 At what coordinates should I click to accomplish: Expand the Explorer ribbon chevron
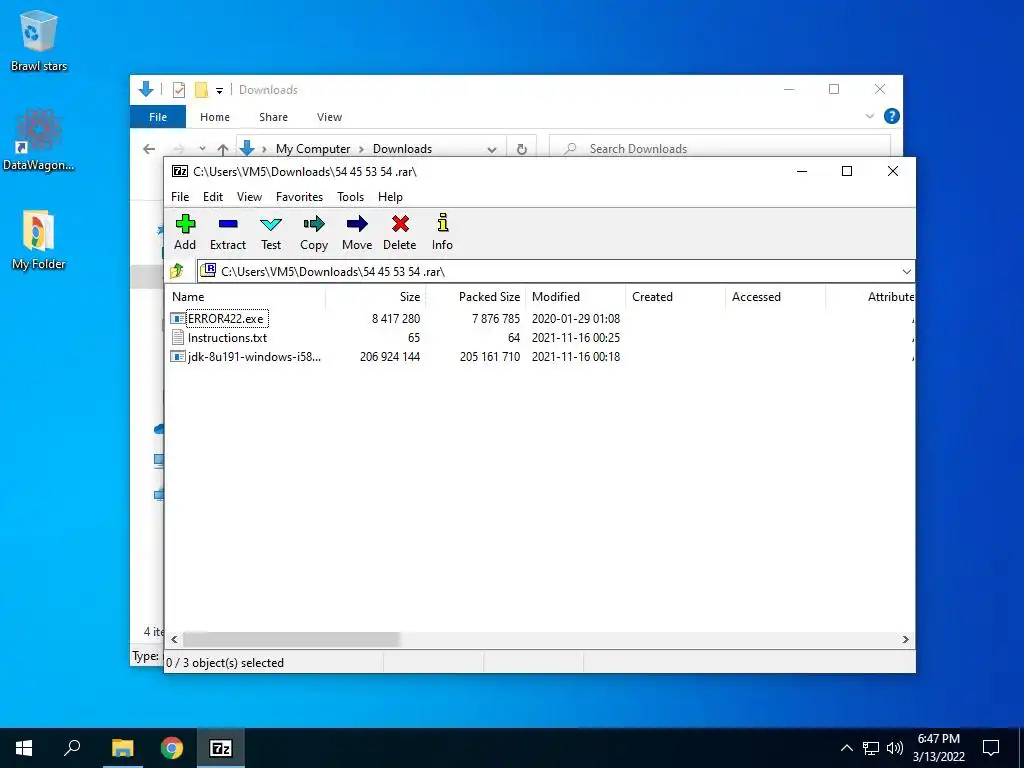pyautogui.click(x=869, y=116)
